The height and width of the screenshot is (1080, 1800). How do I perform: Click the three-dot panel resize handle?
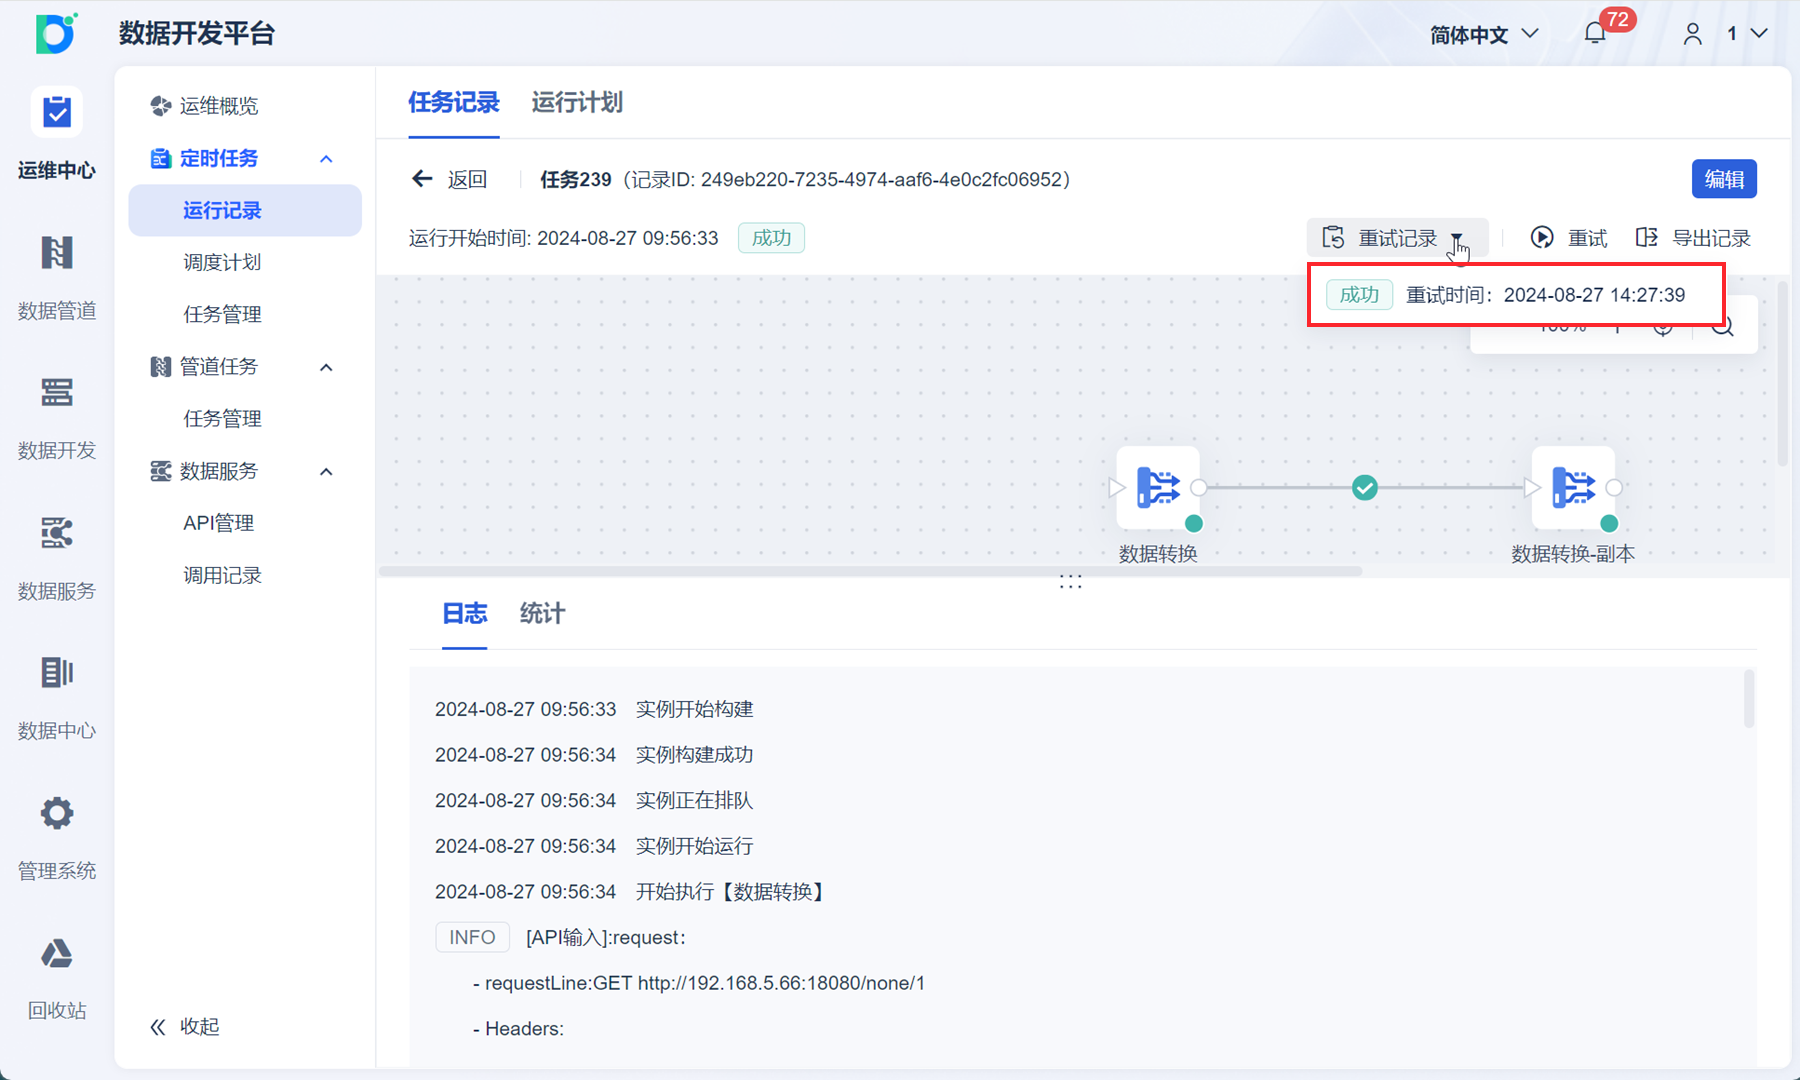(1070, 582)
